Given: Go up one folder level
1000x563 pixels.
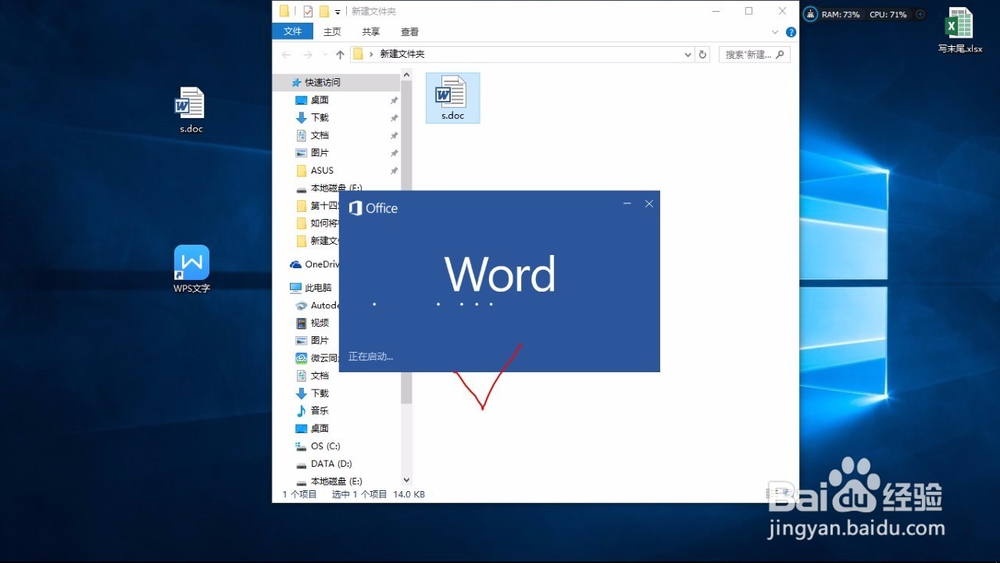Looking at the screenshot, I should [340, 55].
